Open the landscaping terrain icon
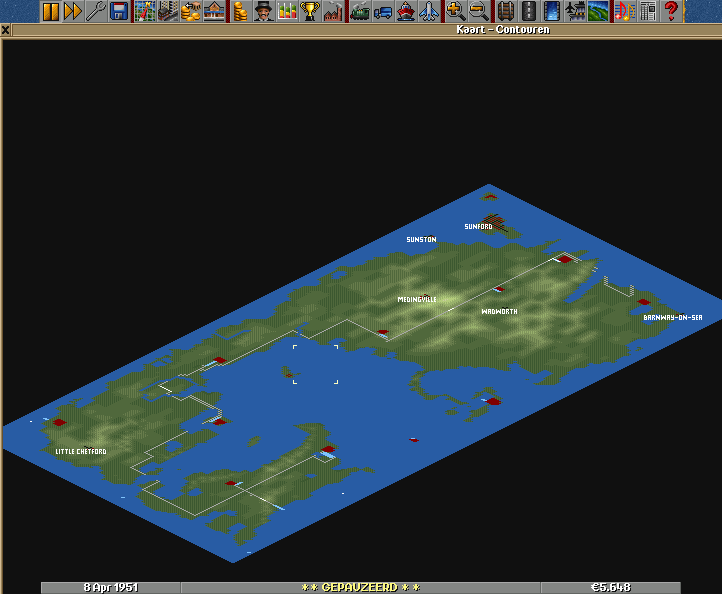 point(598,11)
